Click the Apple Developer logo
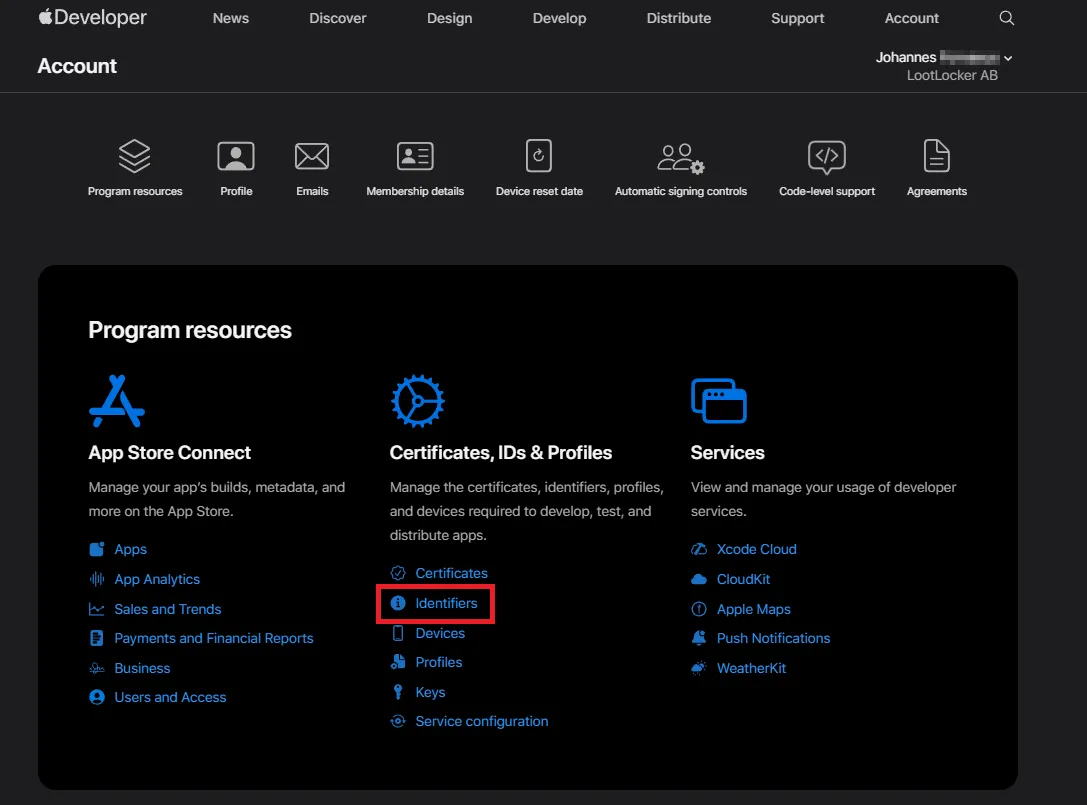 pos(92,17)
